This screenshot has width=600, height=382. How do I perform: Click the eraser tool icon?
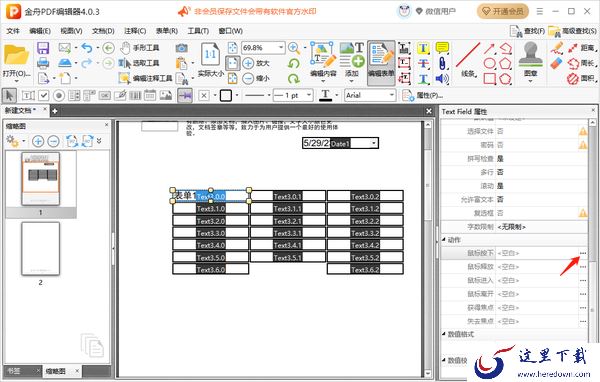(557, 63)
